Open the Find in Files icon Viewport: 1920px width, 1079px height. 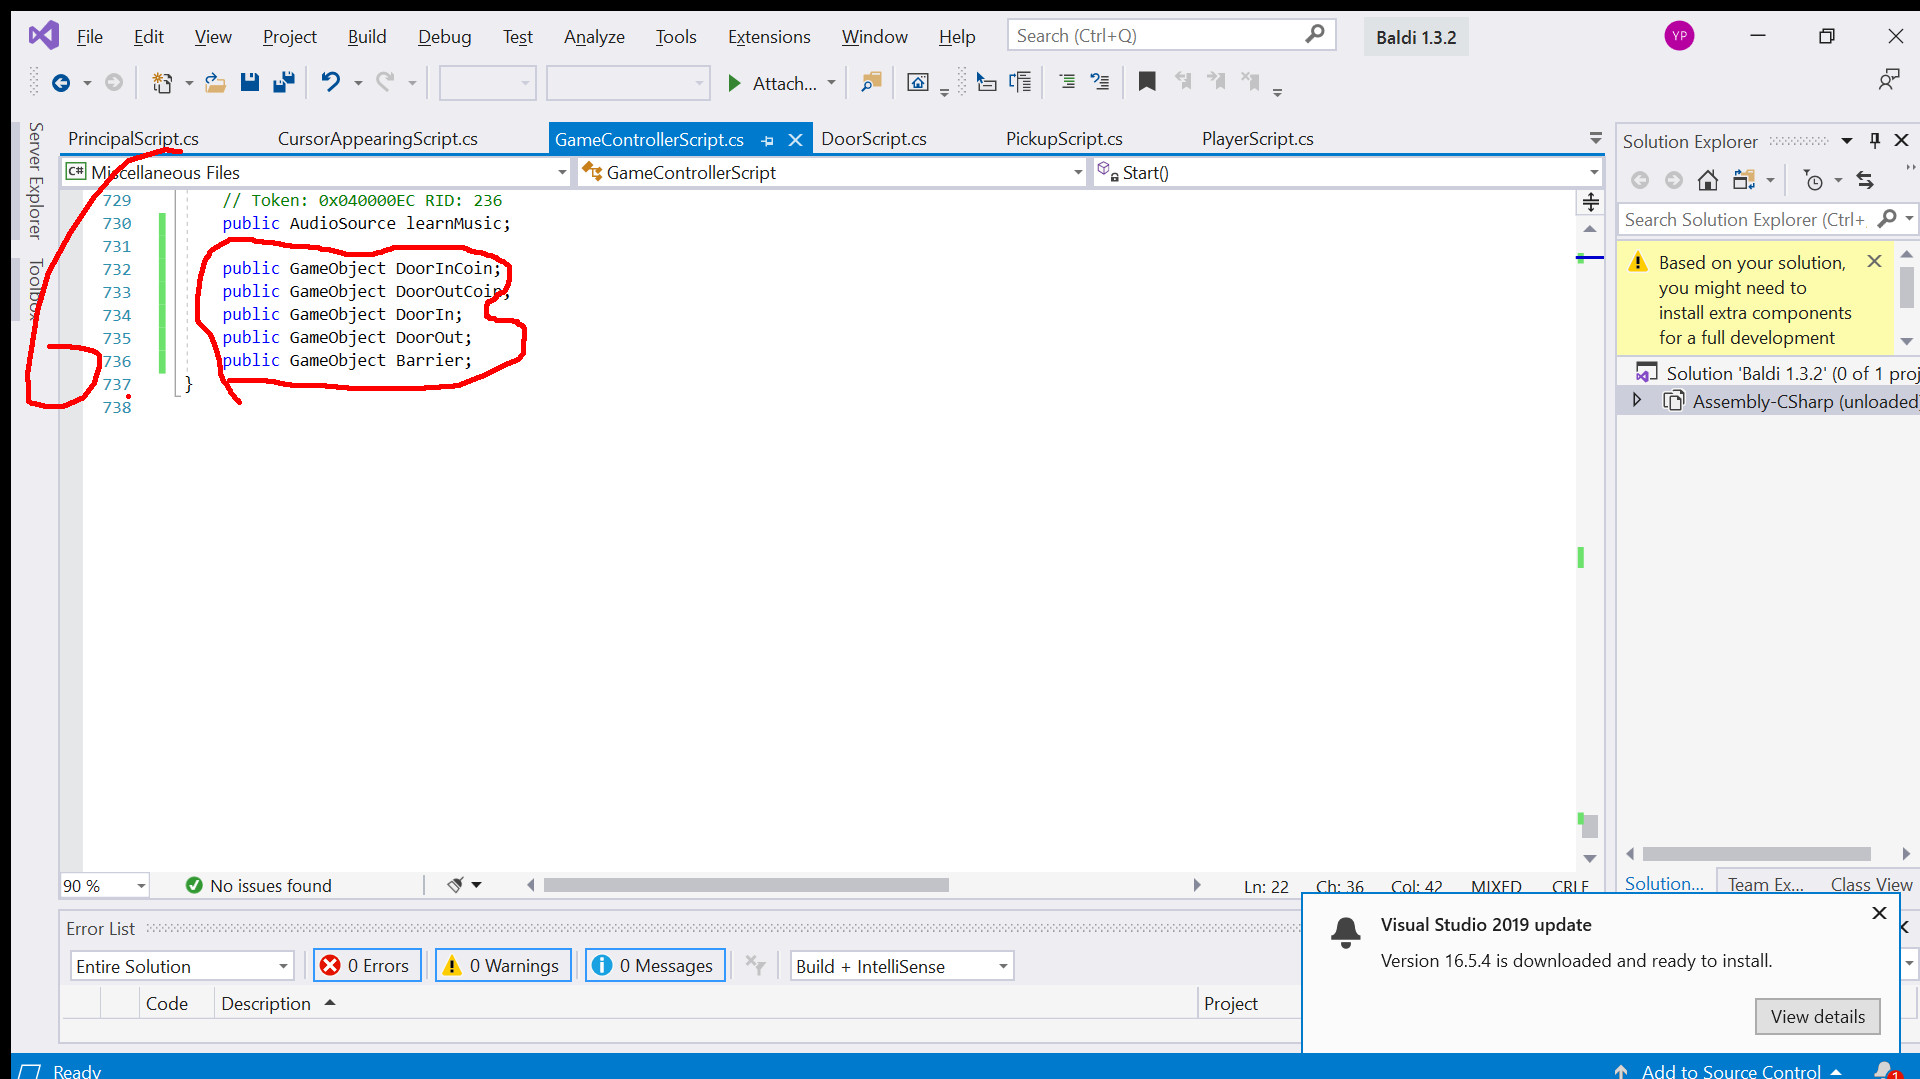[871, 83]
